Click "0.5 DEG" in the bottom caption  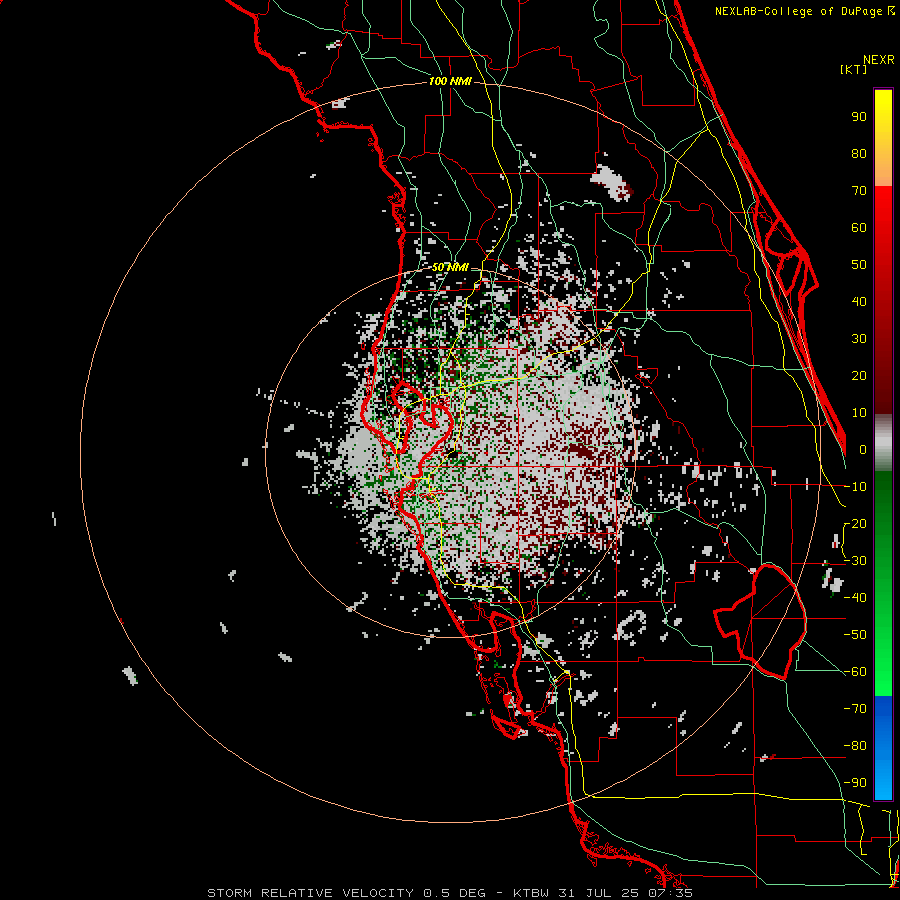point(455,893)
